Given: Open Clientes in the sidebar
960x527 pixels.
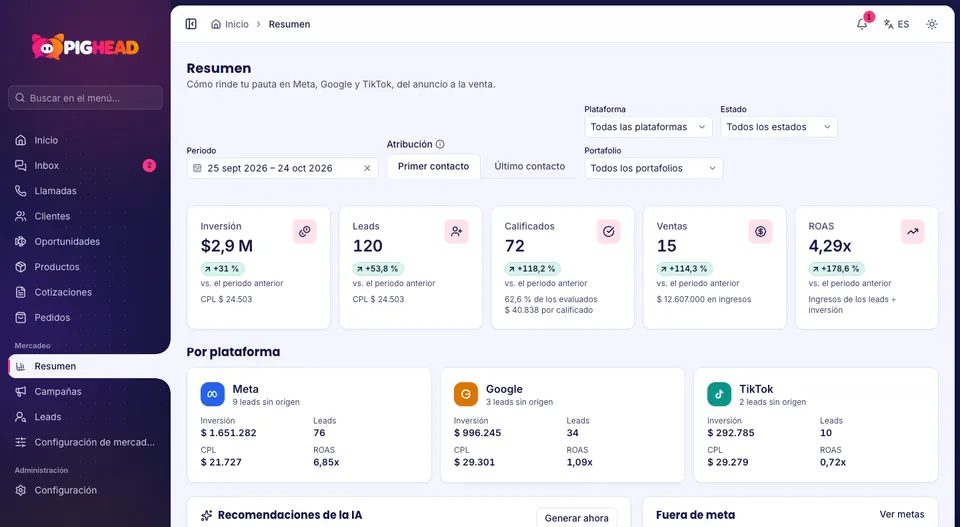Looking at the screenshot, I should tap(85, 216).
